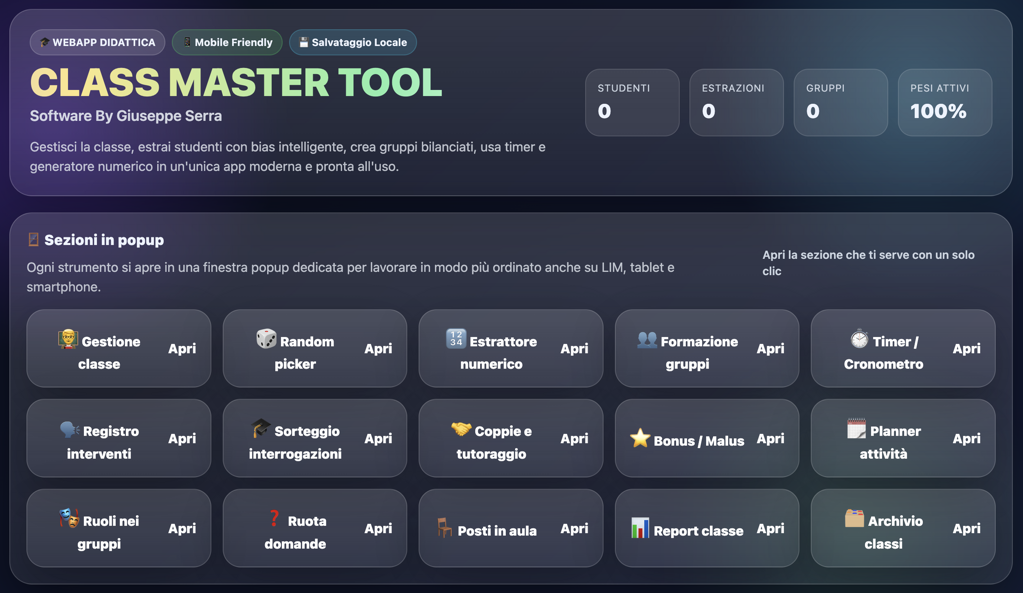Click the Salvataggio Locale badge
This screenshot has width=1023, height=593.
(x=353, y=42)
